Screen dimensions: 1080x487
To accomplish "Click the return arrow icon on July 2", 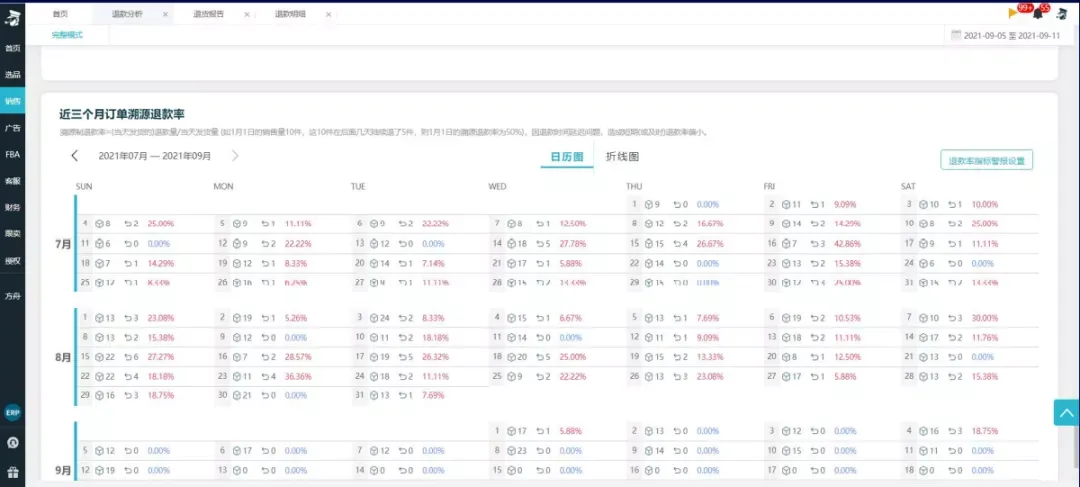I will (x=814, y=205).
